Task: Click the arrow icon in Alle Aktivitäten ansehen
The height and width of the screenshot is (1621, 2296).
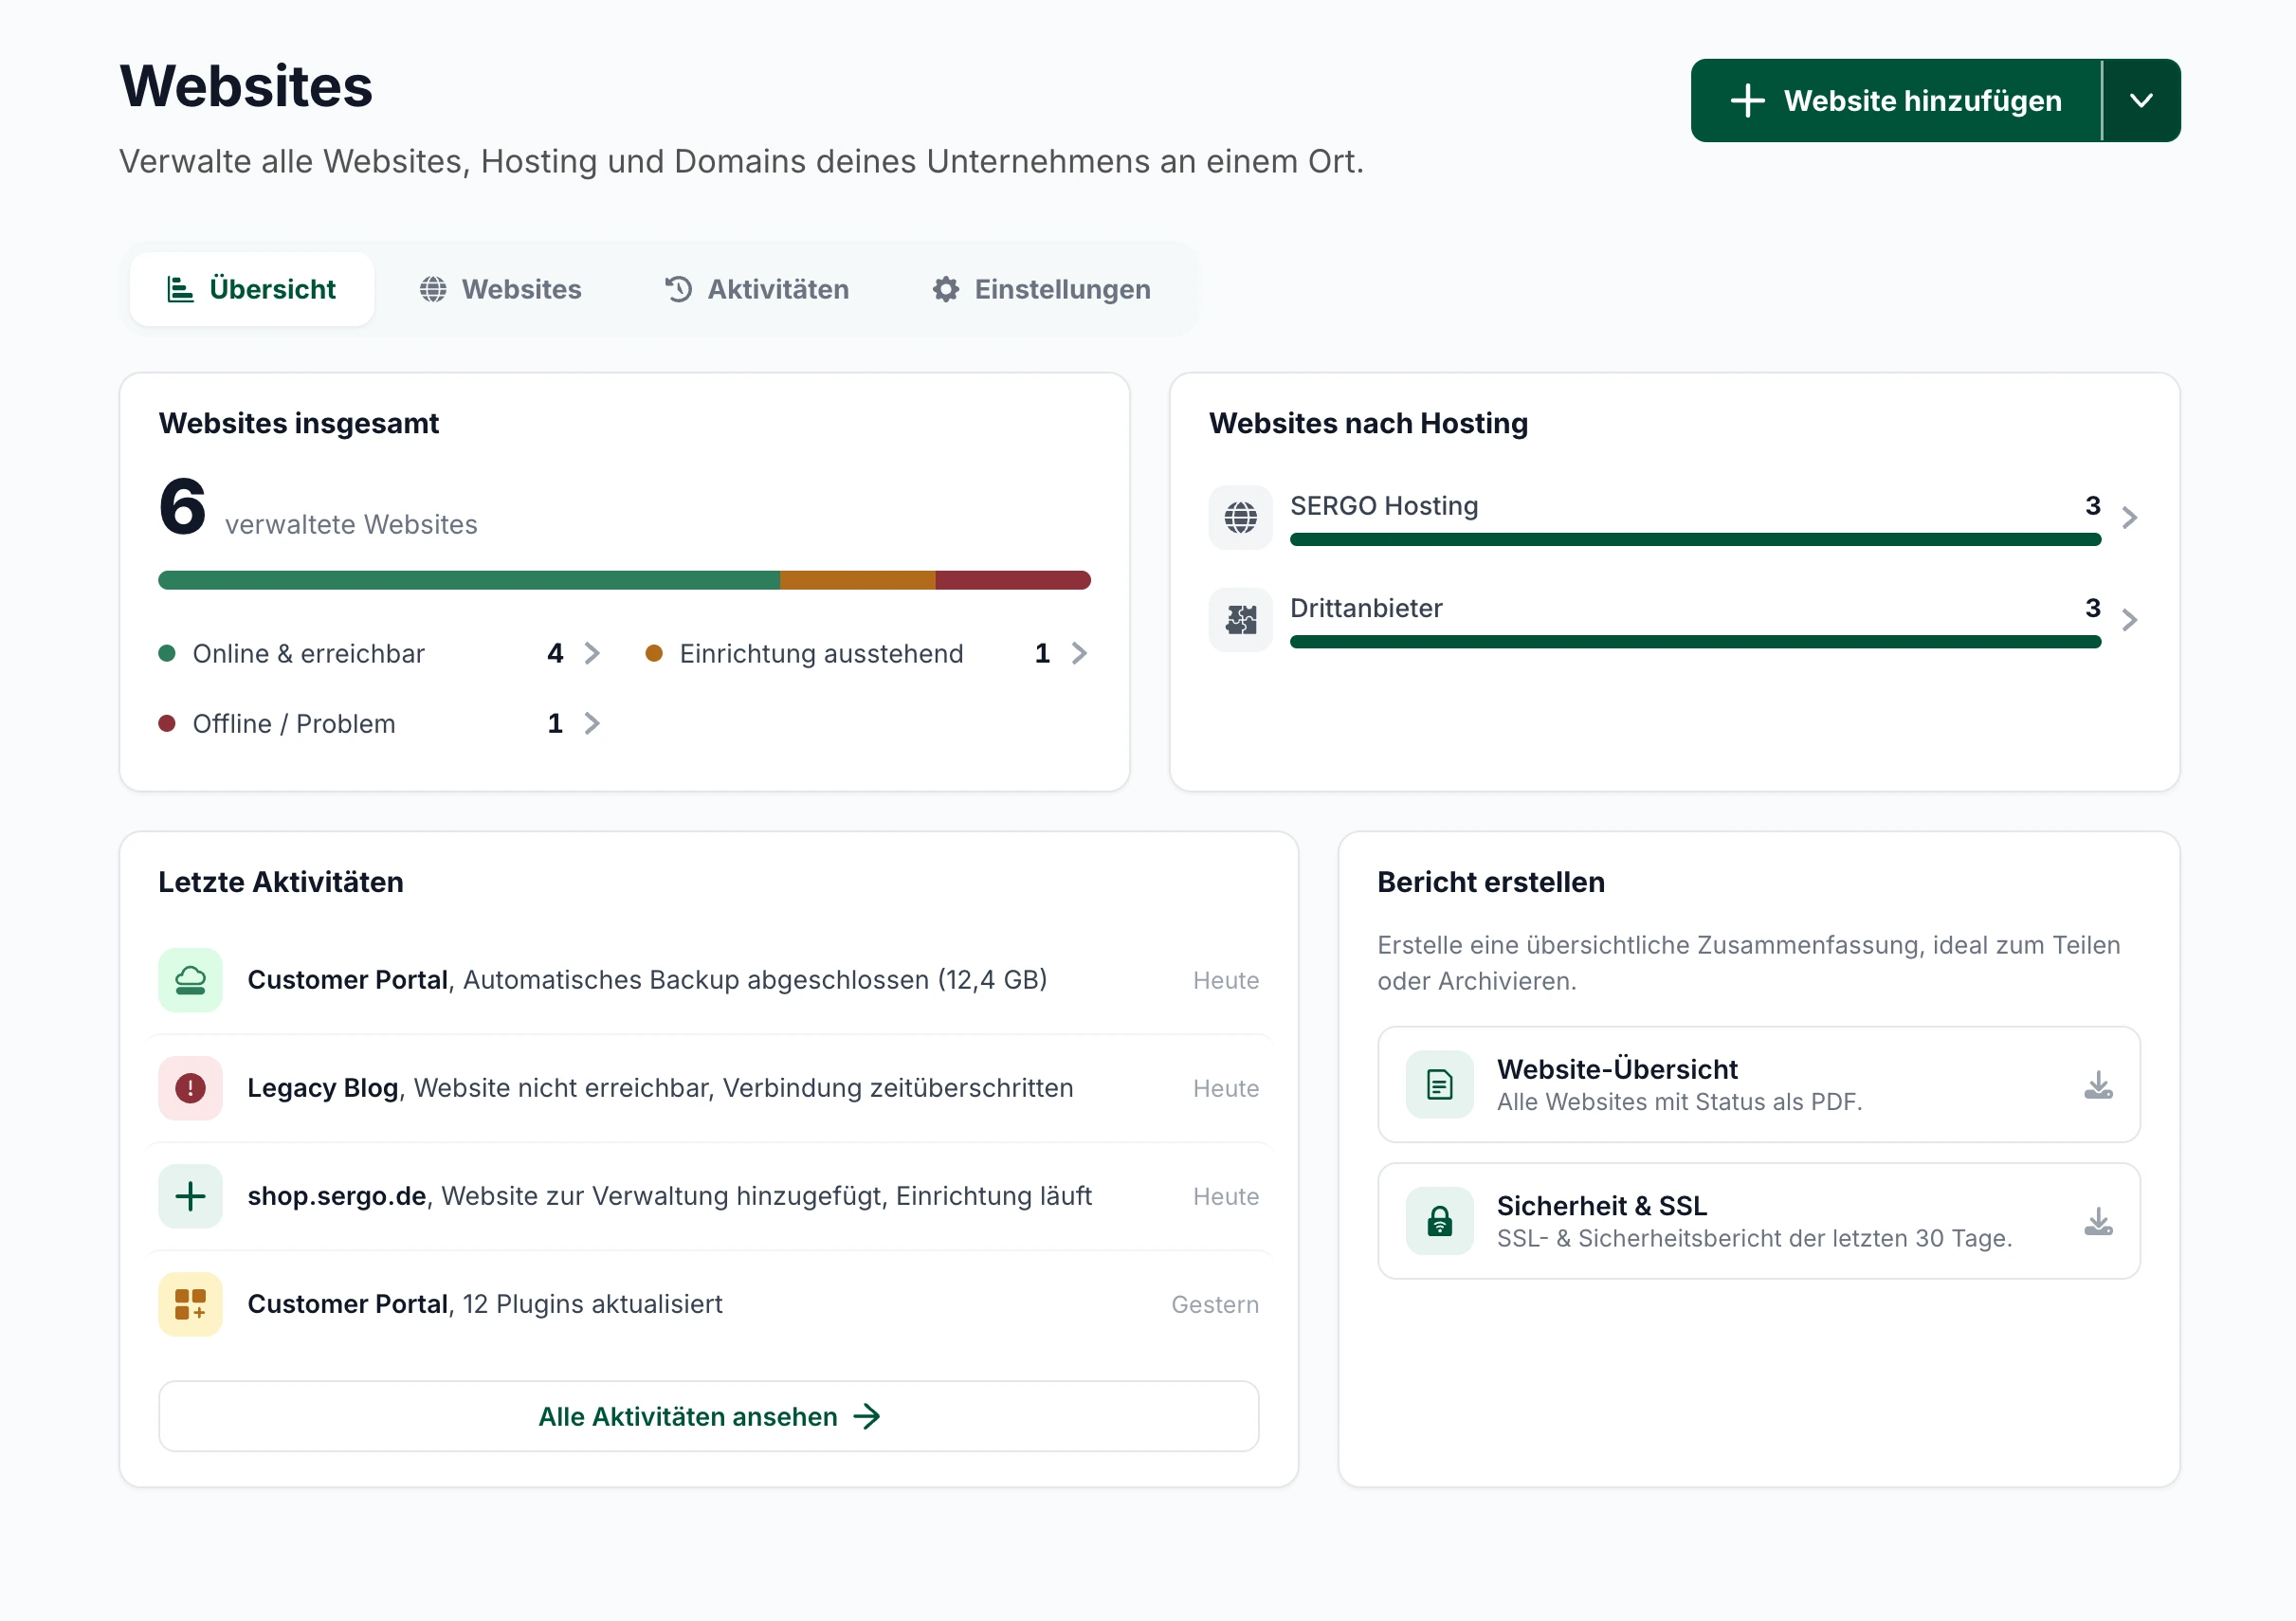Action: [867, 1417]
